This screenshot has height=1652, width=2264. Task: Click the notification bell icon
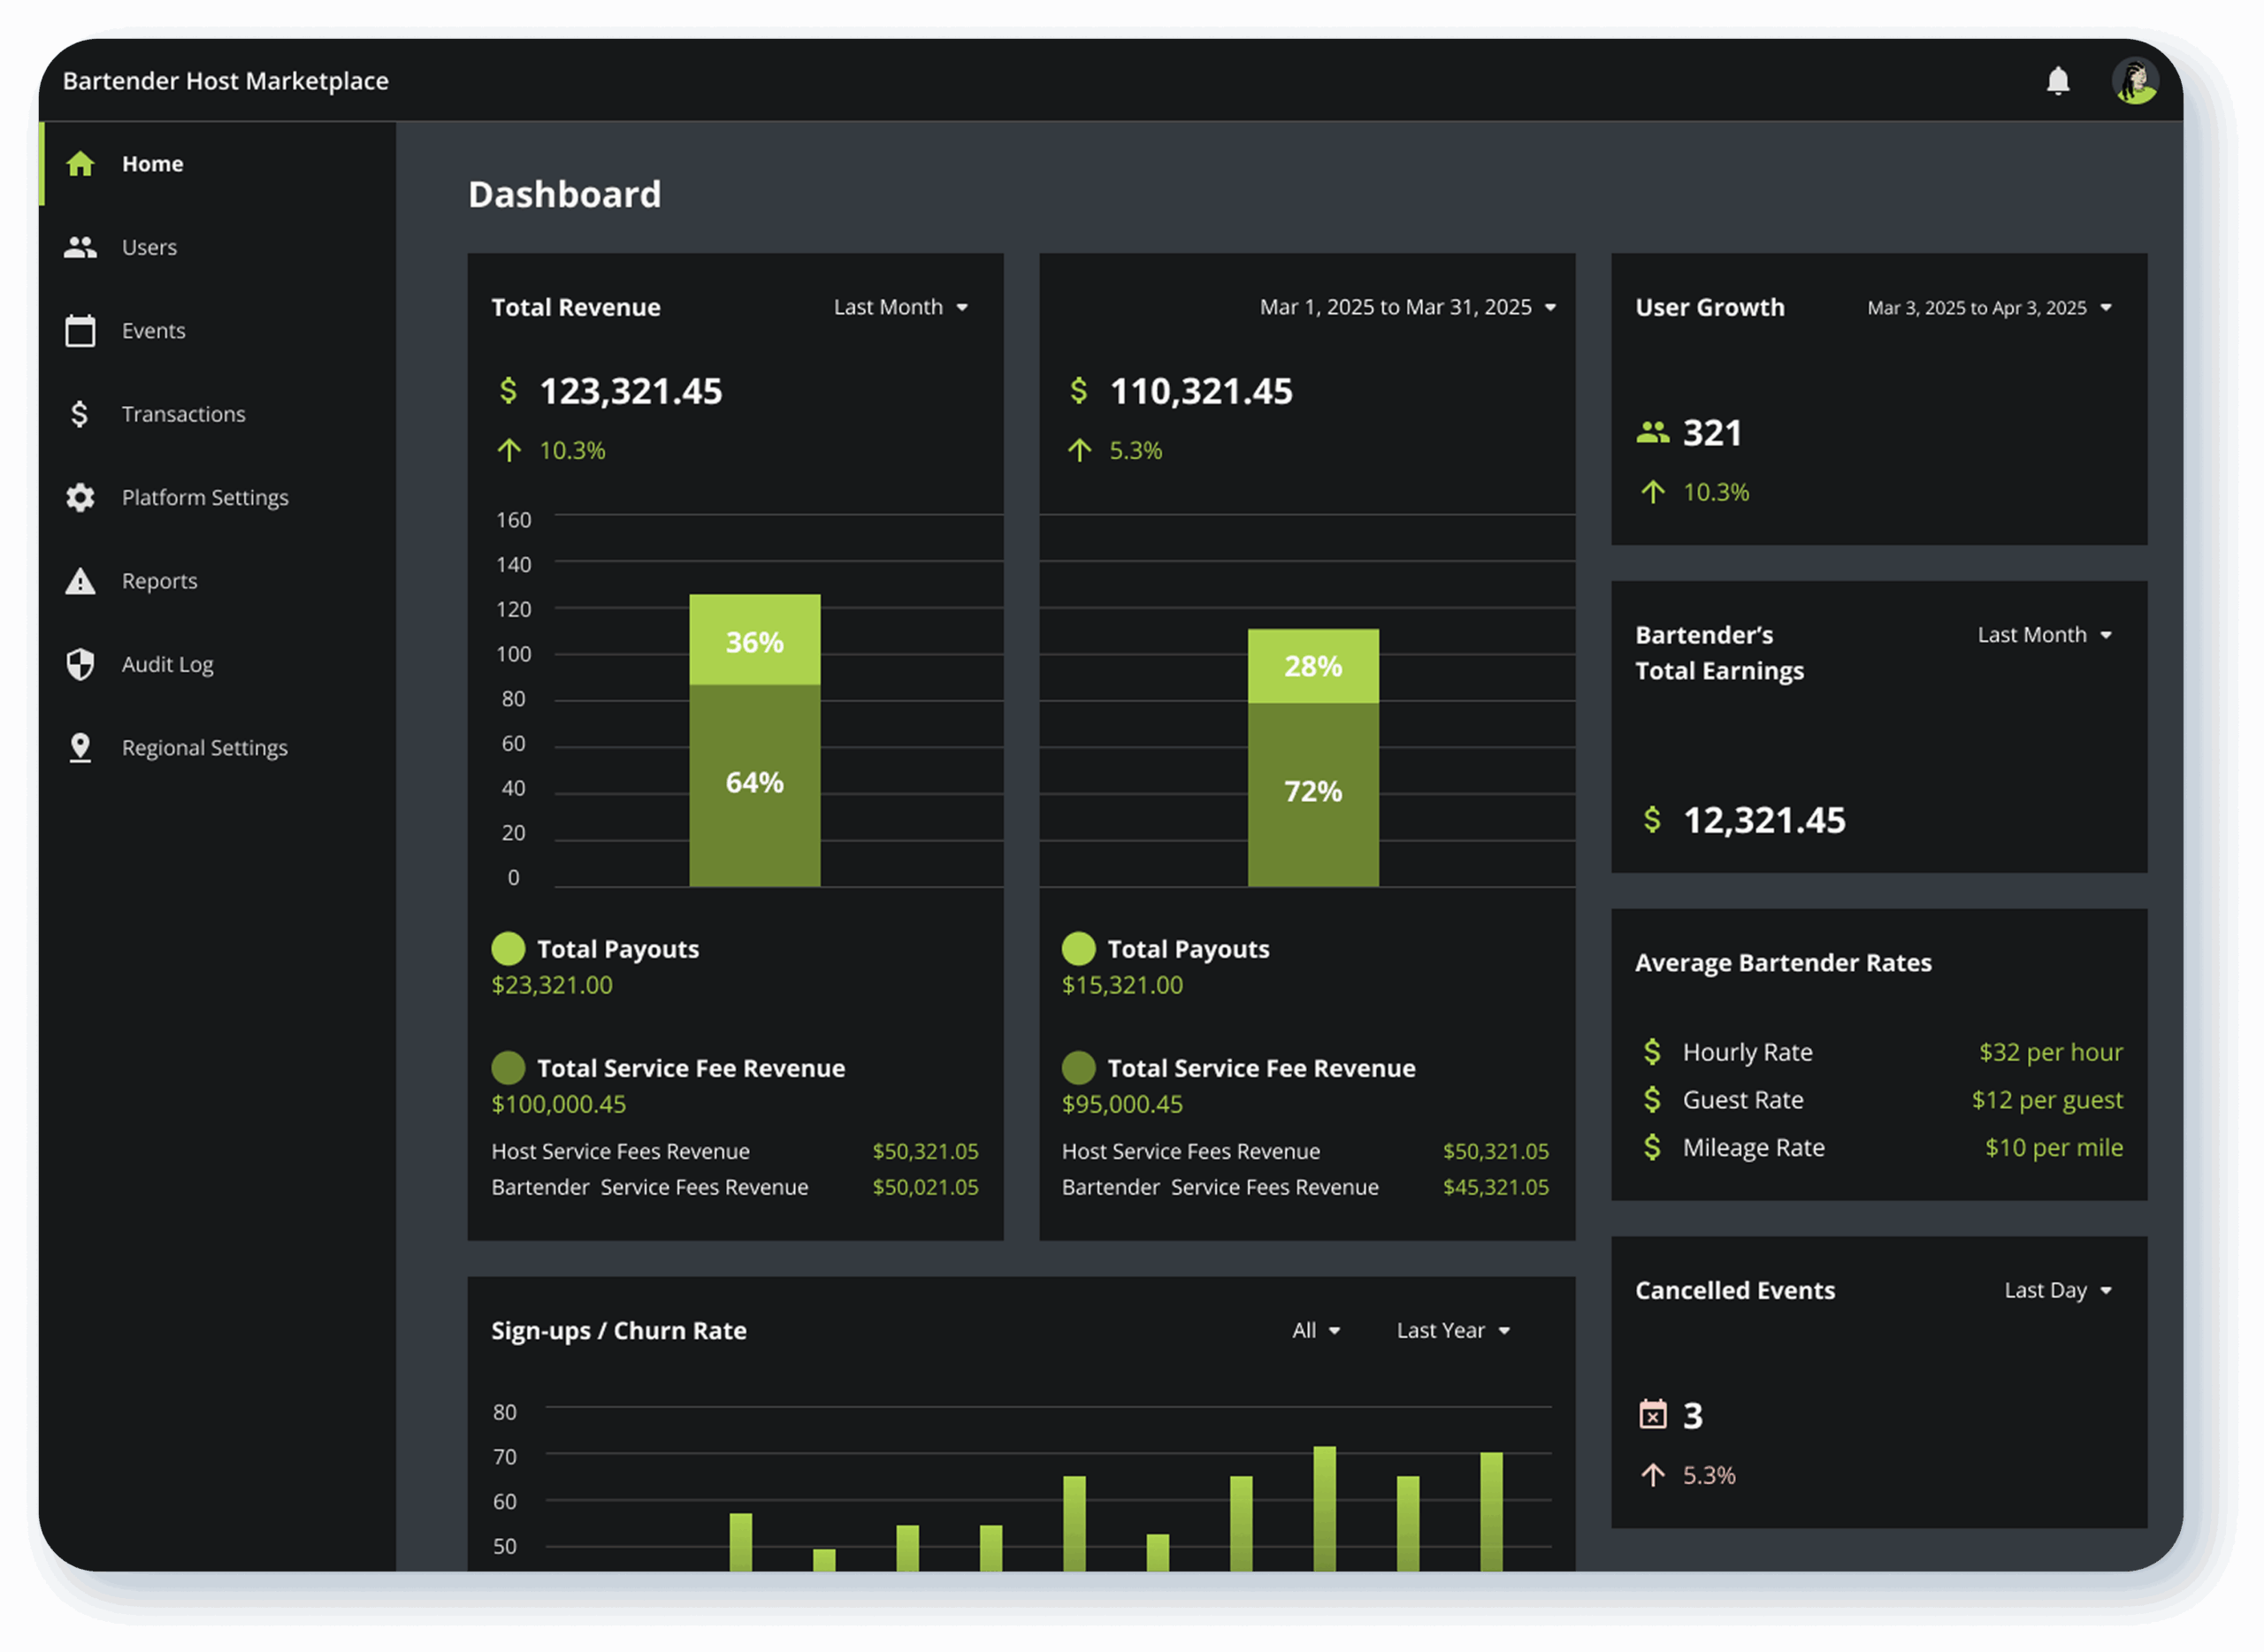point(2057,81)
